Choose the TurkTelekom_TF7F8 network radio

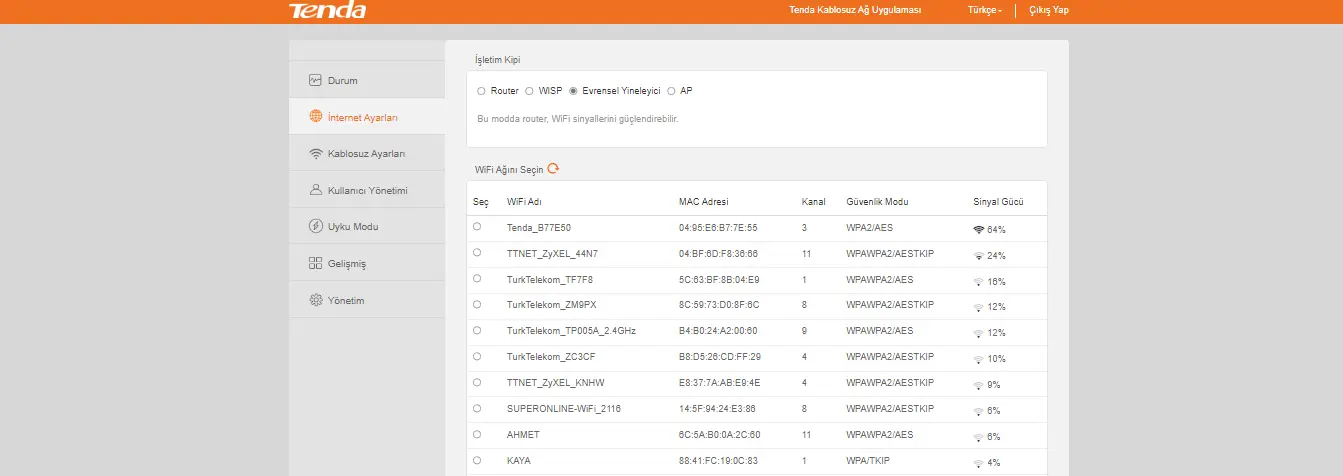point(477,278)
